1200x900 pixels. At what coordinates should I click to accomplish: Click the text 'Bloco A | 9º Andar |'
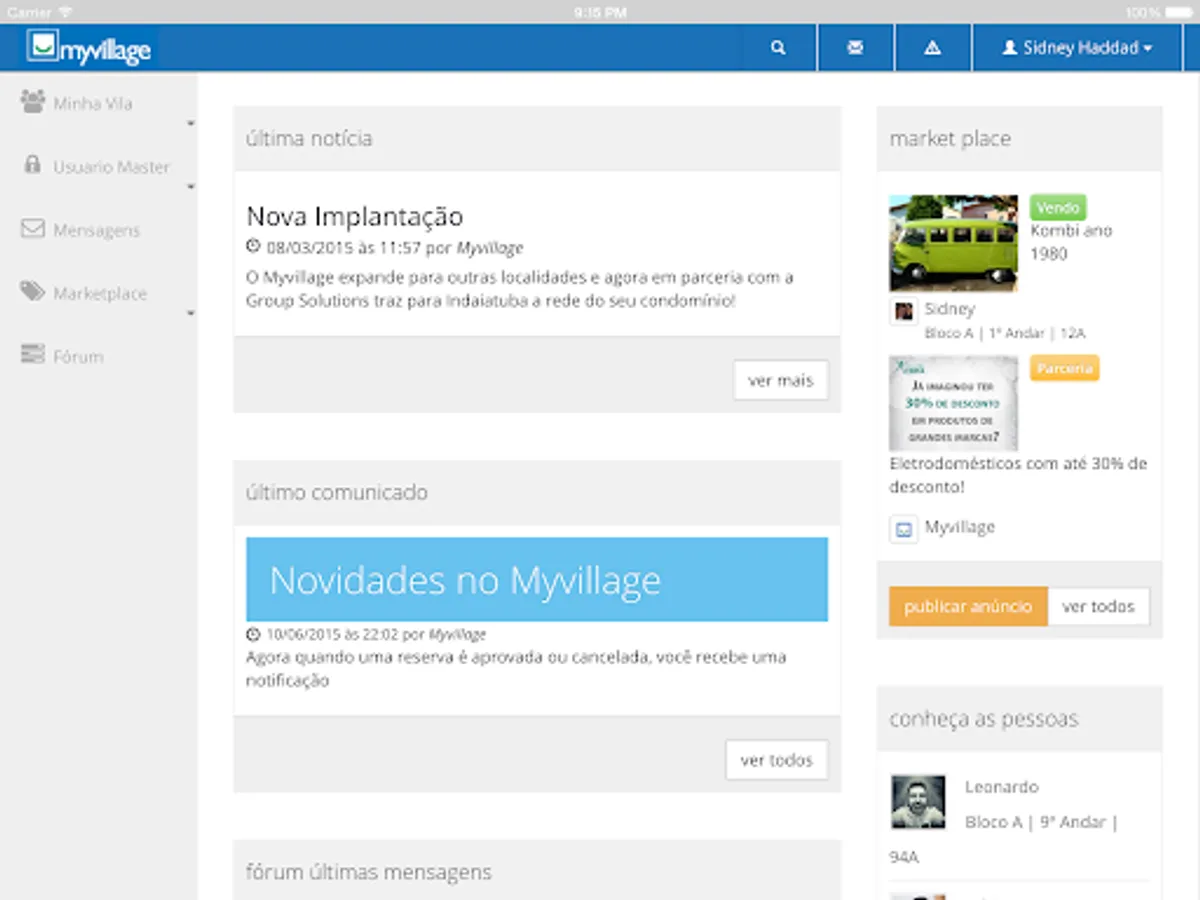1041,822
